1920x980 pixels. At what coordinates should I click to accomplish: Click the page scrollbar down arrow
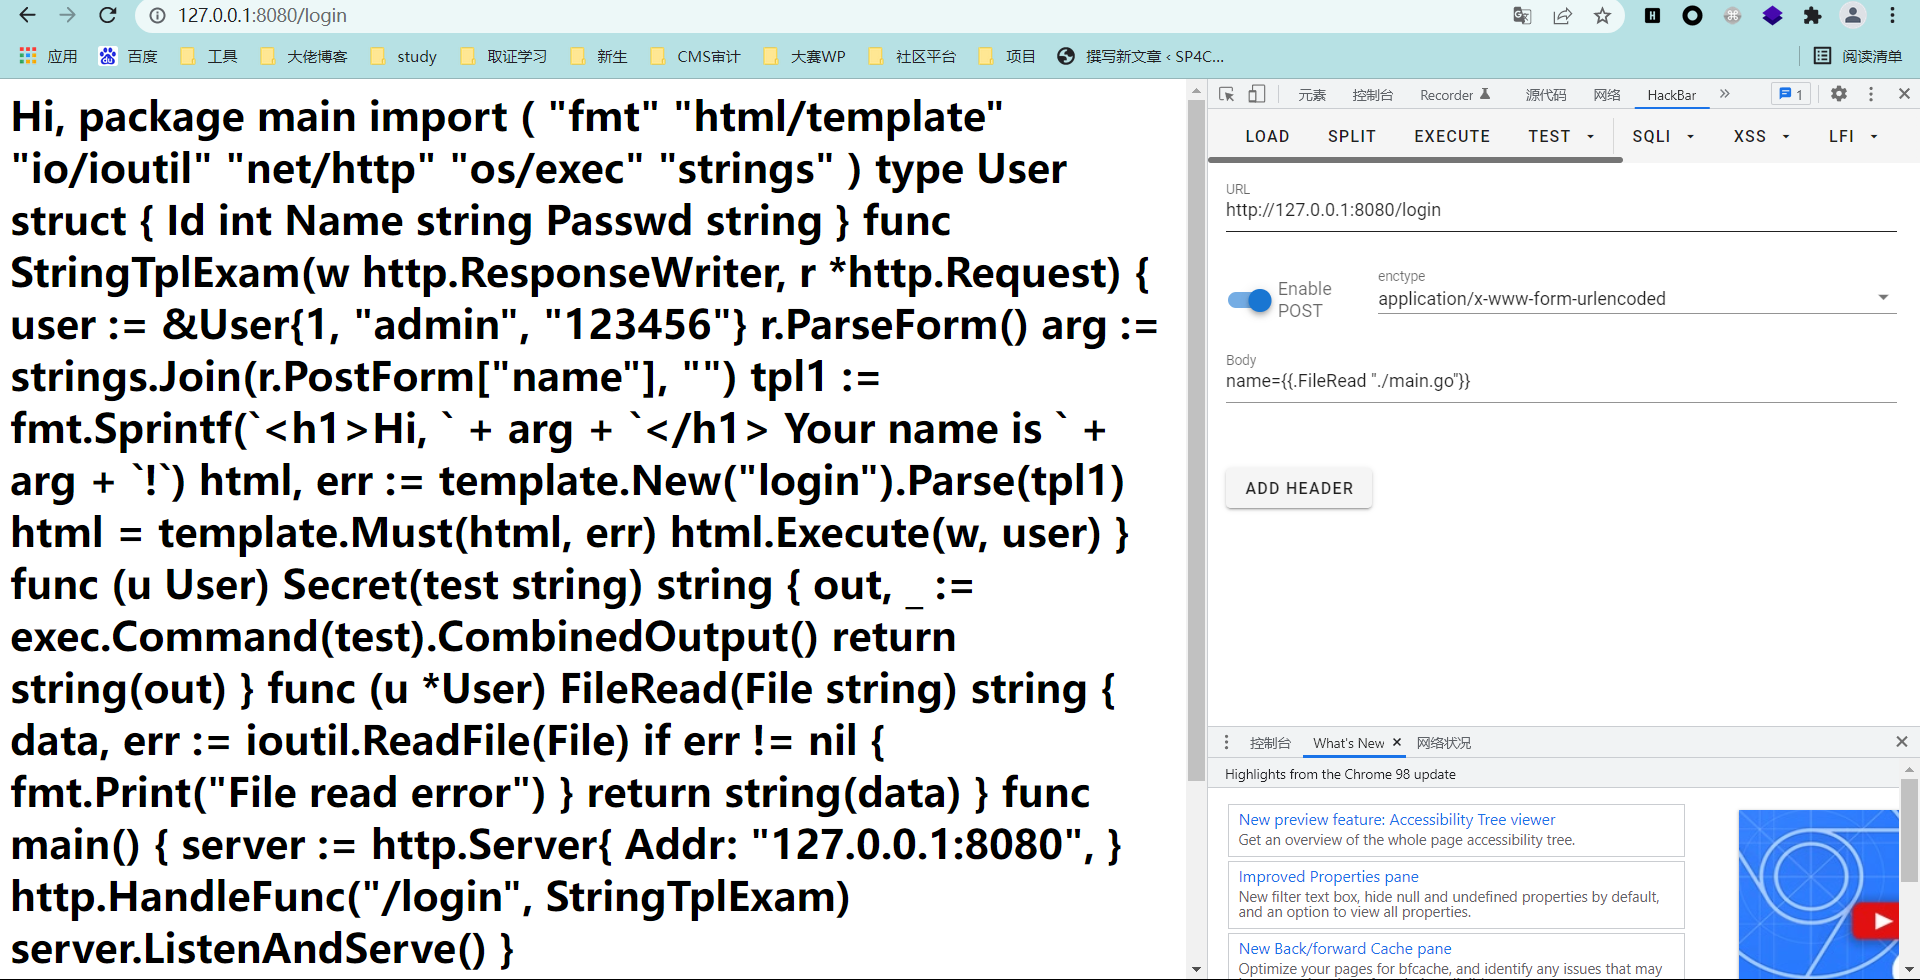point(1196,969)
